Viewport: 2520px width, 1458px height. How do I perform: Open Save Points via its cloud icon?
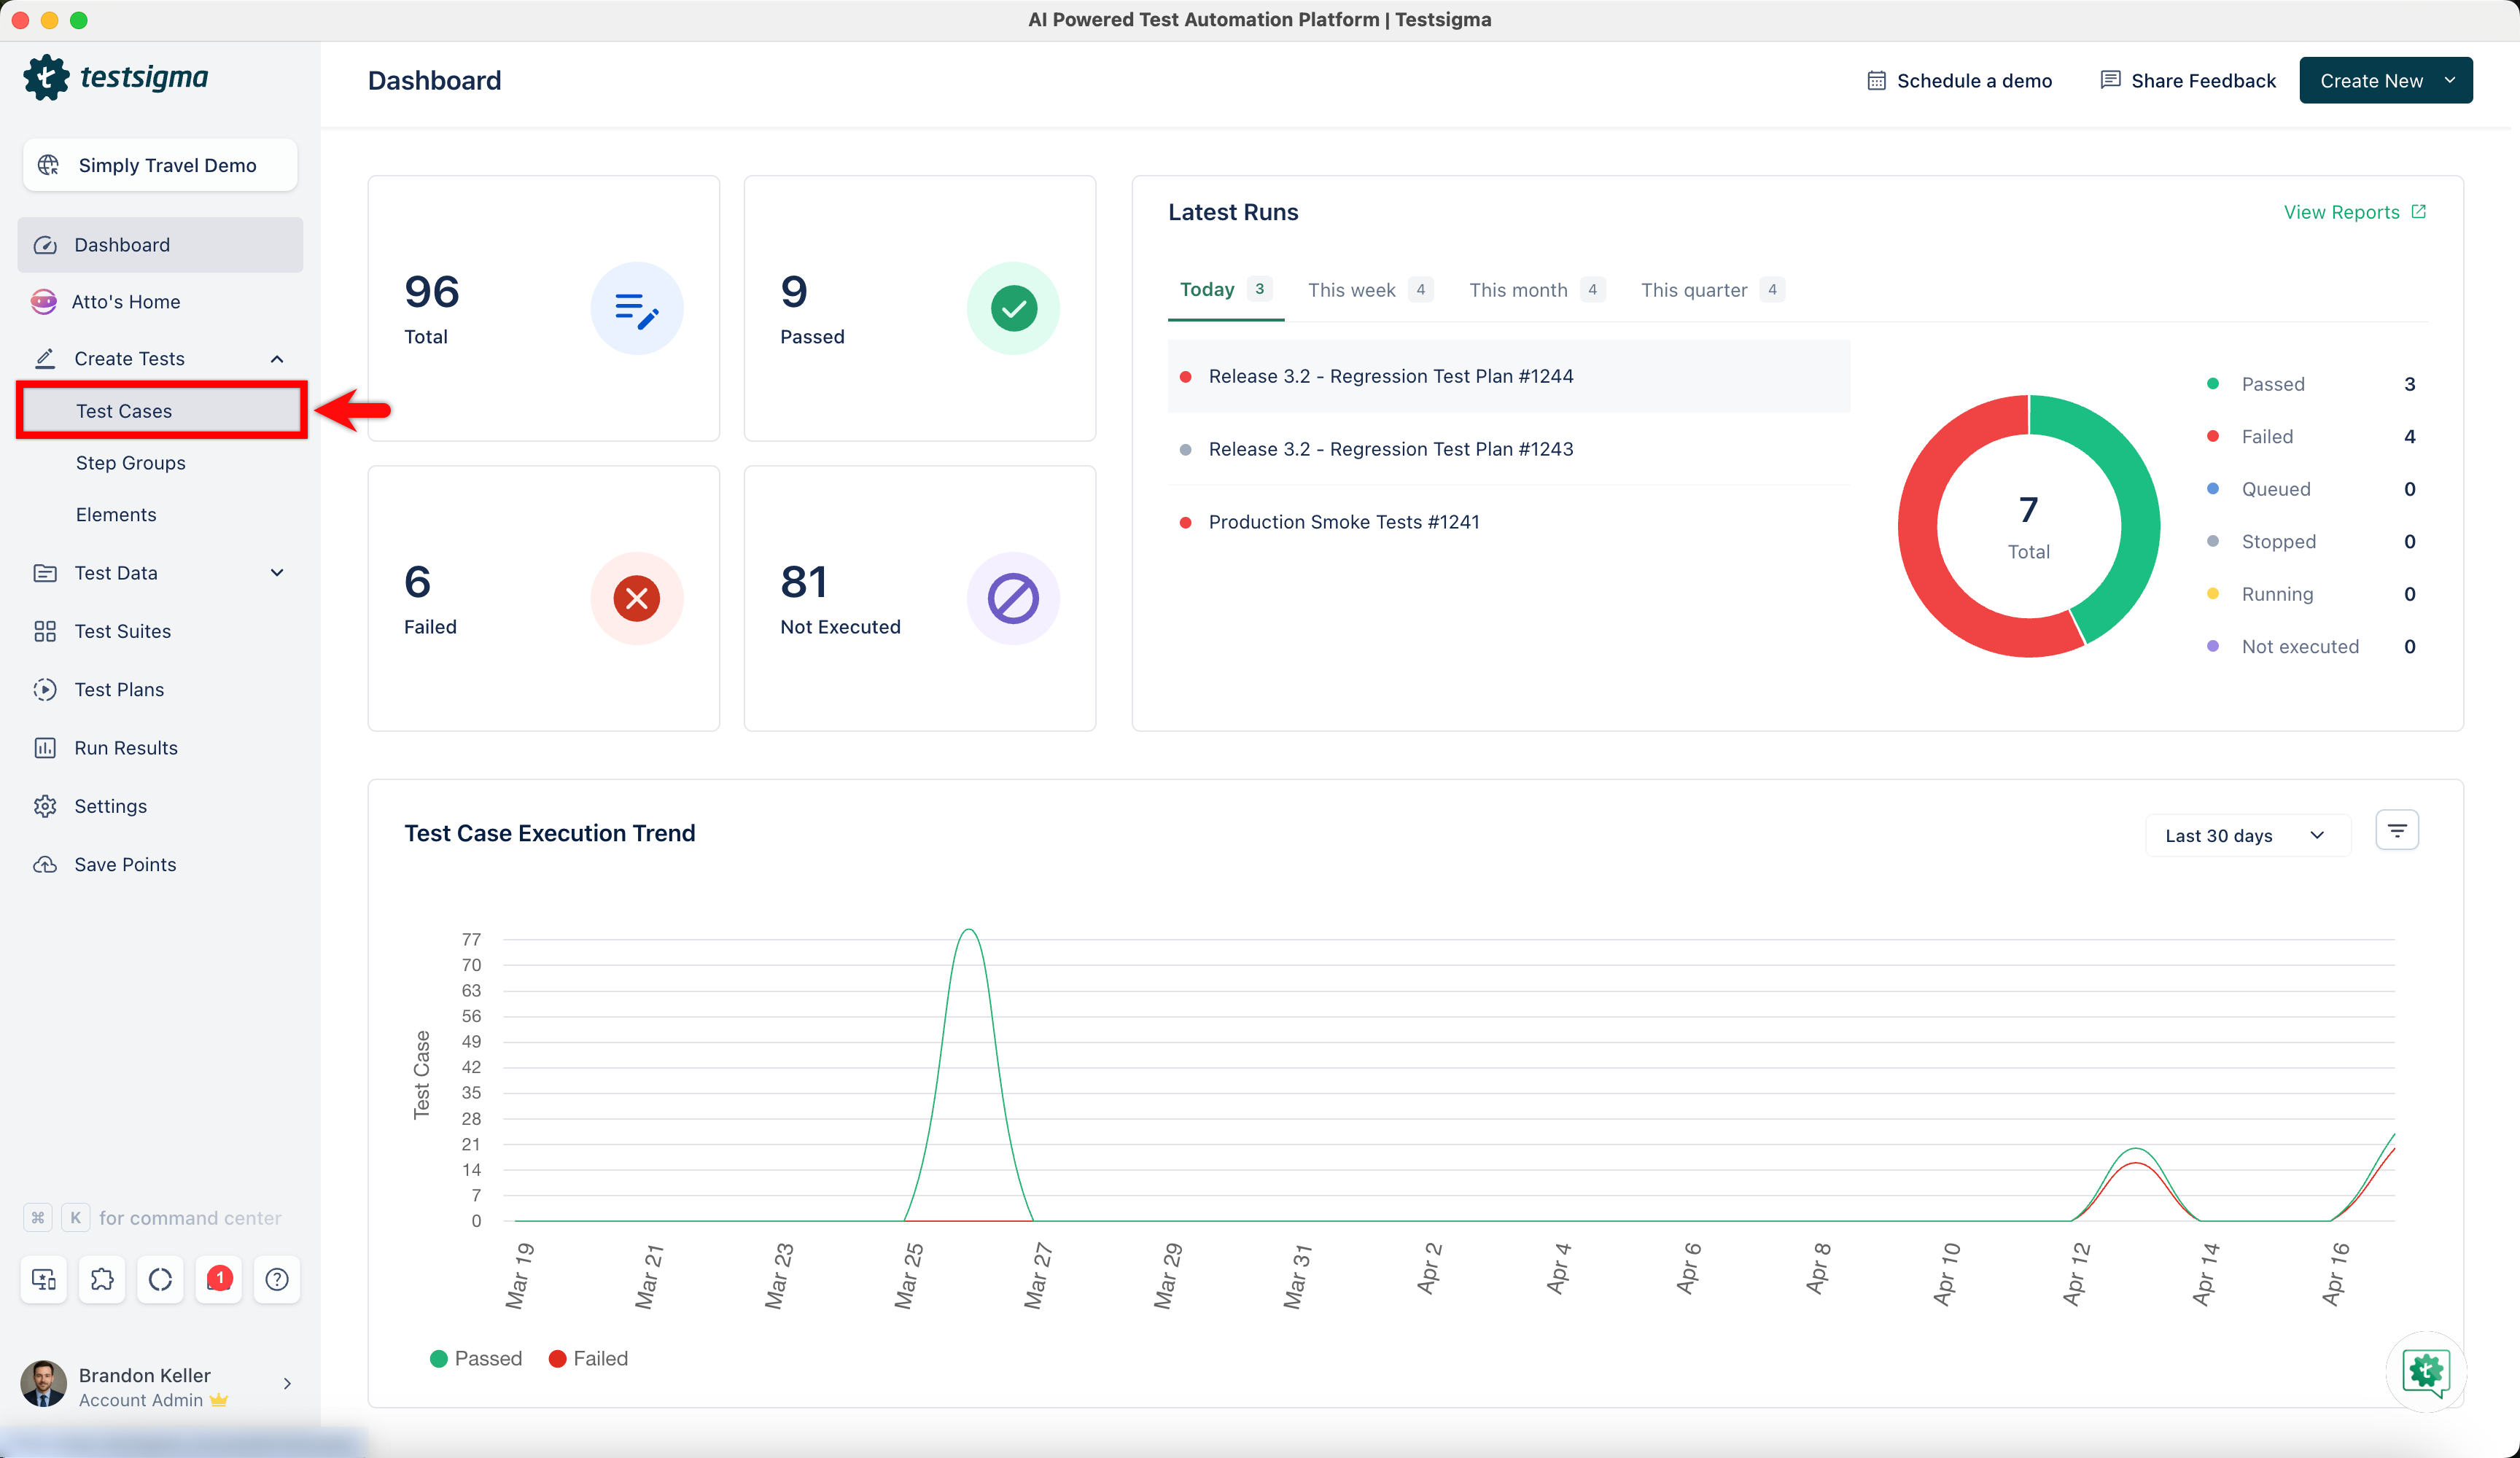tap(45, 865)
